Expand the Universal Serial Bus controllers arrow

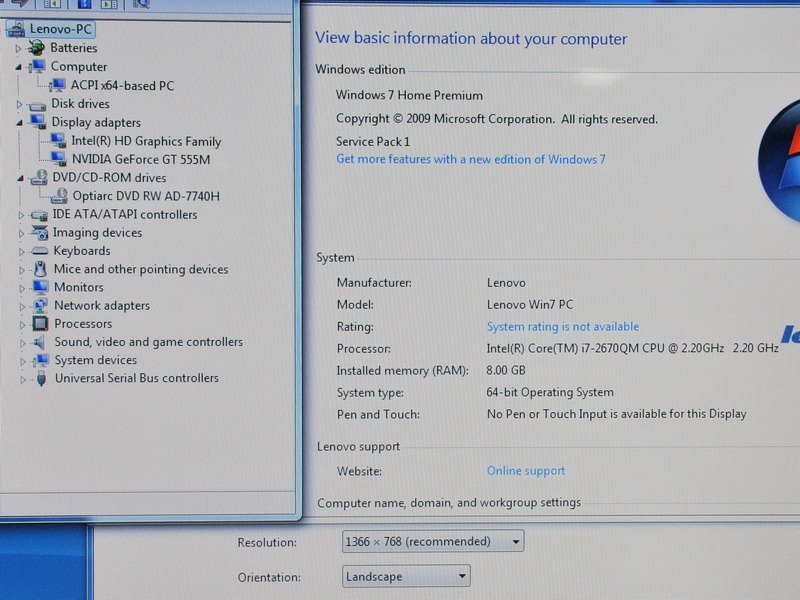coord(23,380)
